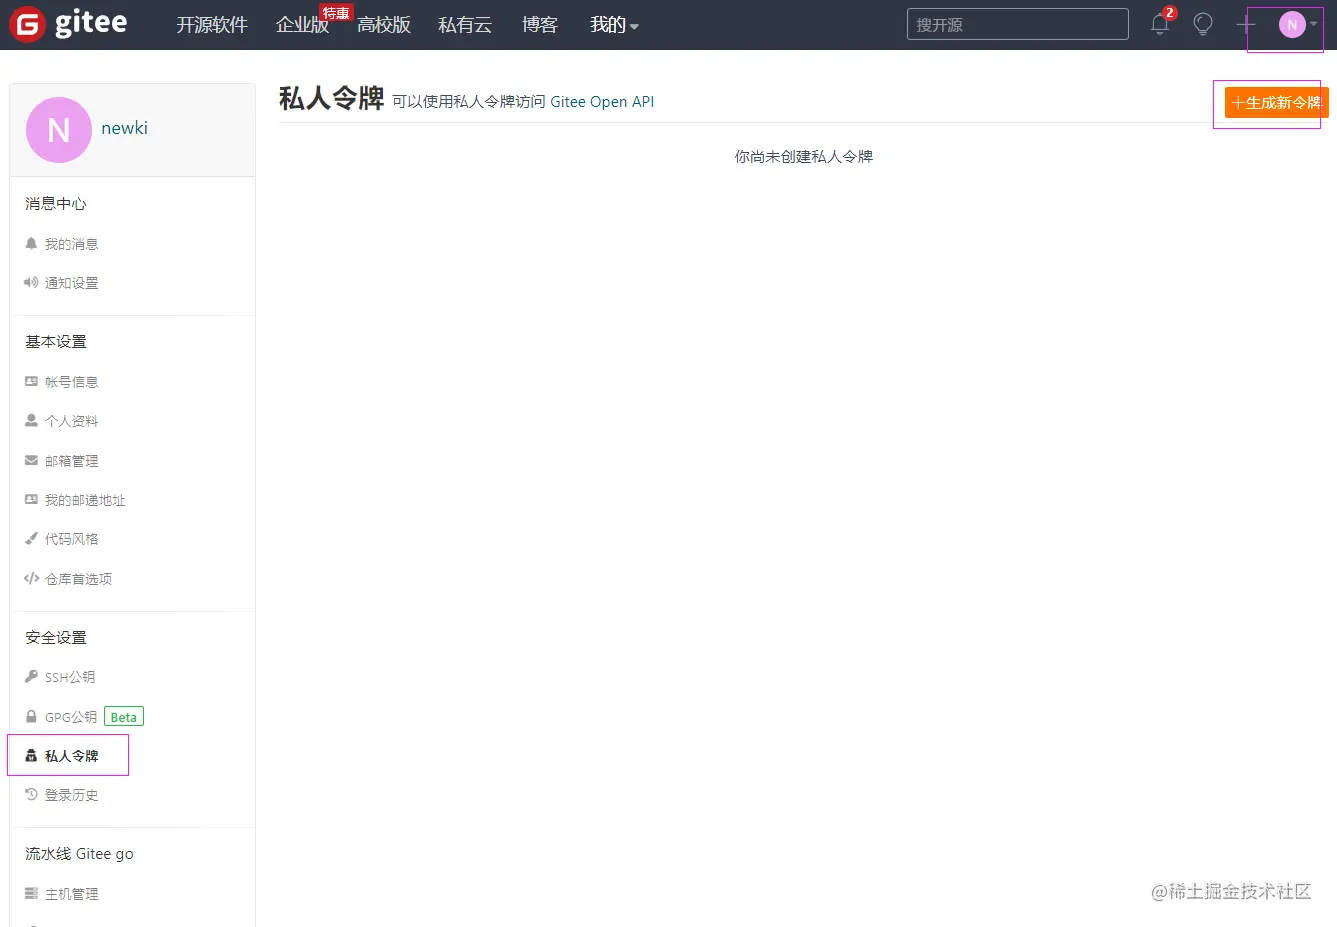Expand the 我的 dropdown menu

[x=614, y=25]
